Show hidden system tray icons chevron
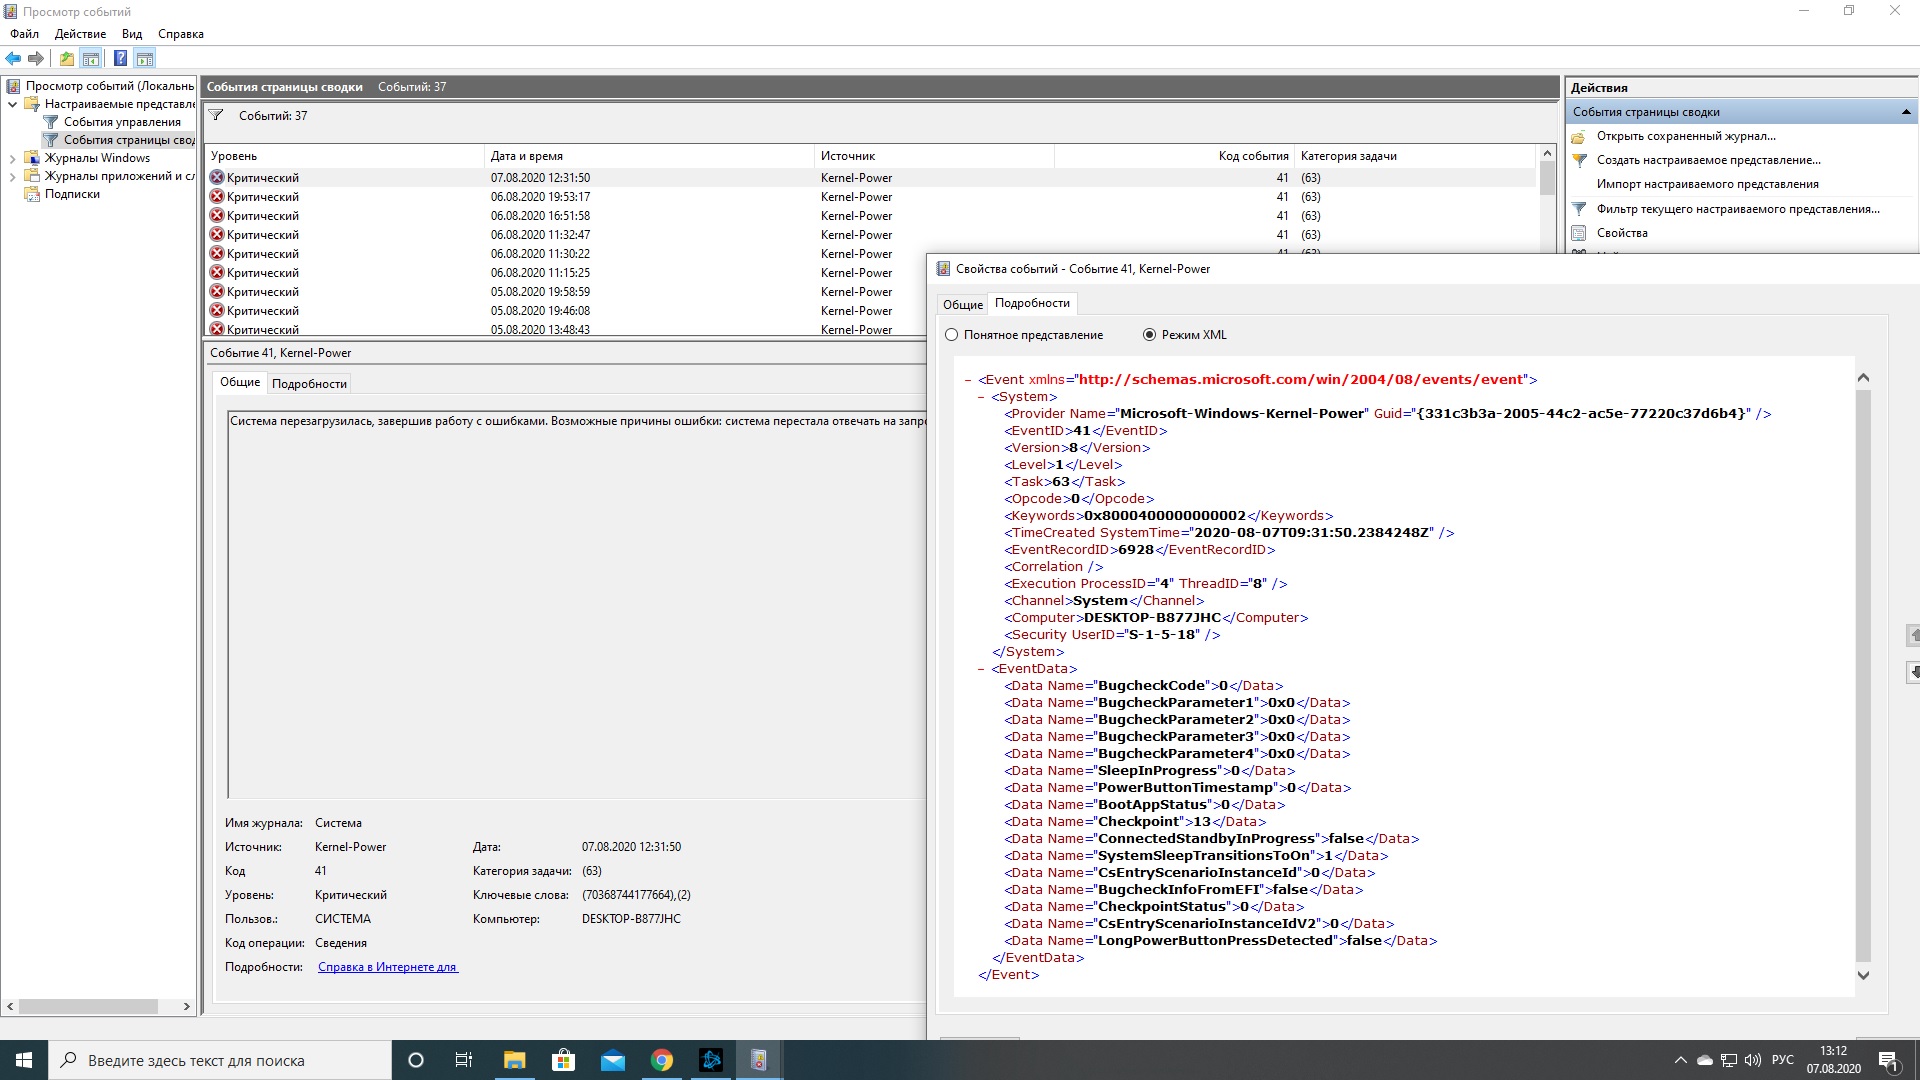 [x=1680, y=1060]
